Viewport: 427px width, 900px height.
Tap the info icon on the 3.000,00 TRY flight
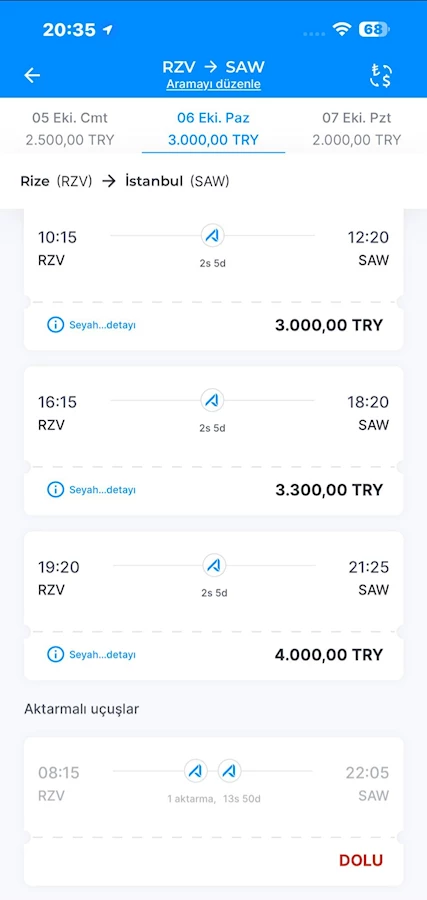55,325
